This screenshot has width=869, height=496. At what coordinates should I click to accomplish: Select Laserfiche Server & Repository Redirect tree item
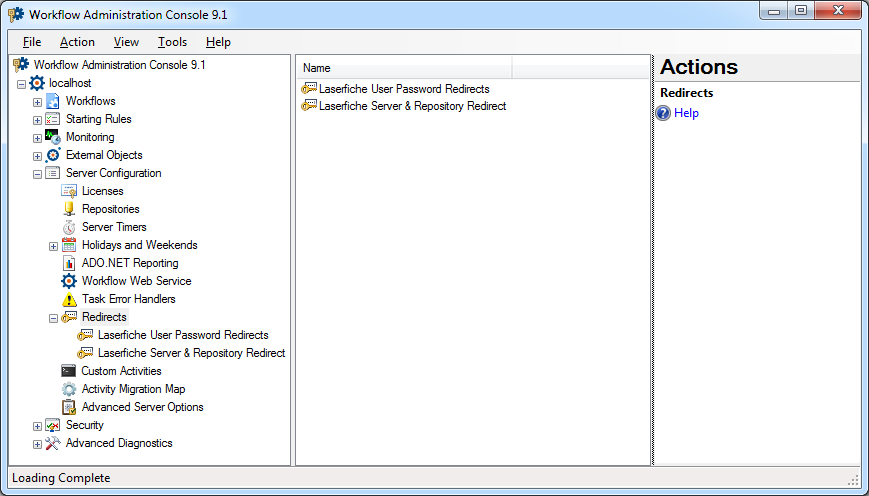[191, 353]
